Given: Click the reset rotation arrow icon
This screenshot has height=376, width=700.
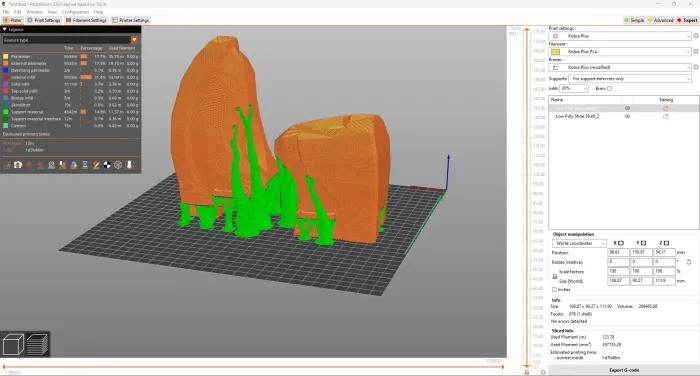Looking at the screenshot, I should pos(688,262).
